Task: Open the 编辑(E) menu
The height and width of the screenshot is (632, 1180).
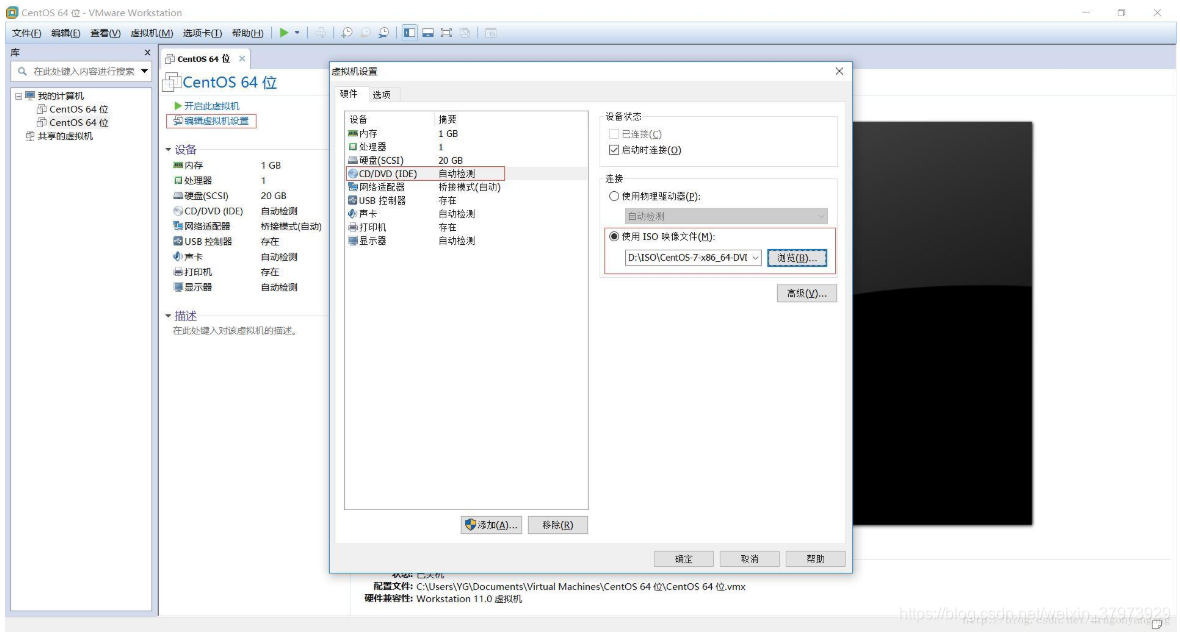Action: click(x=65, y=33)
